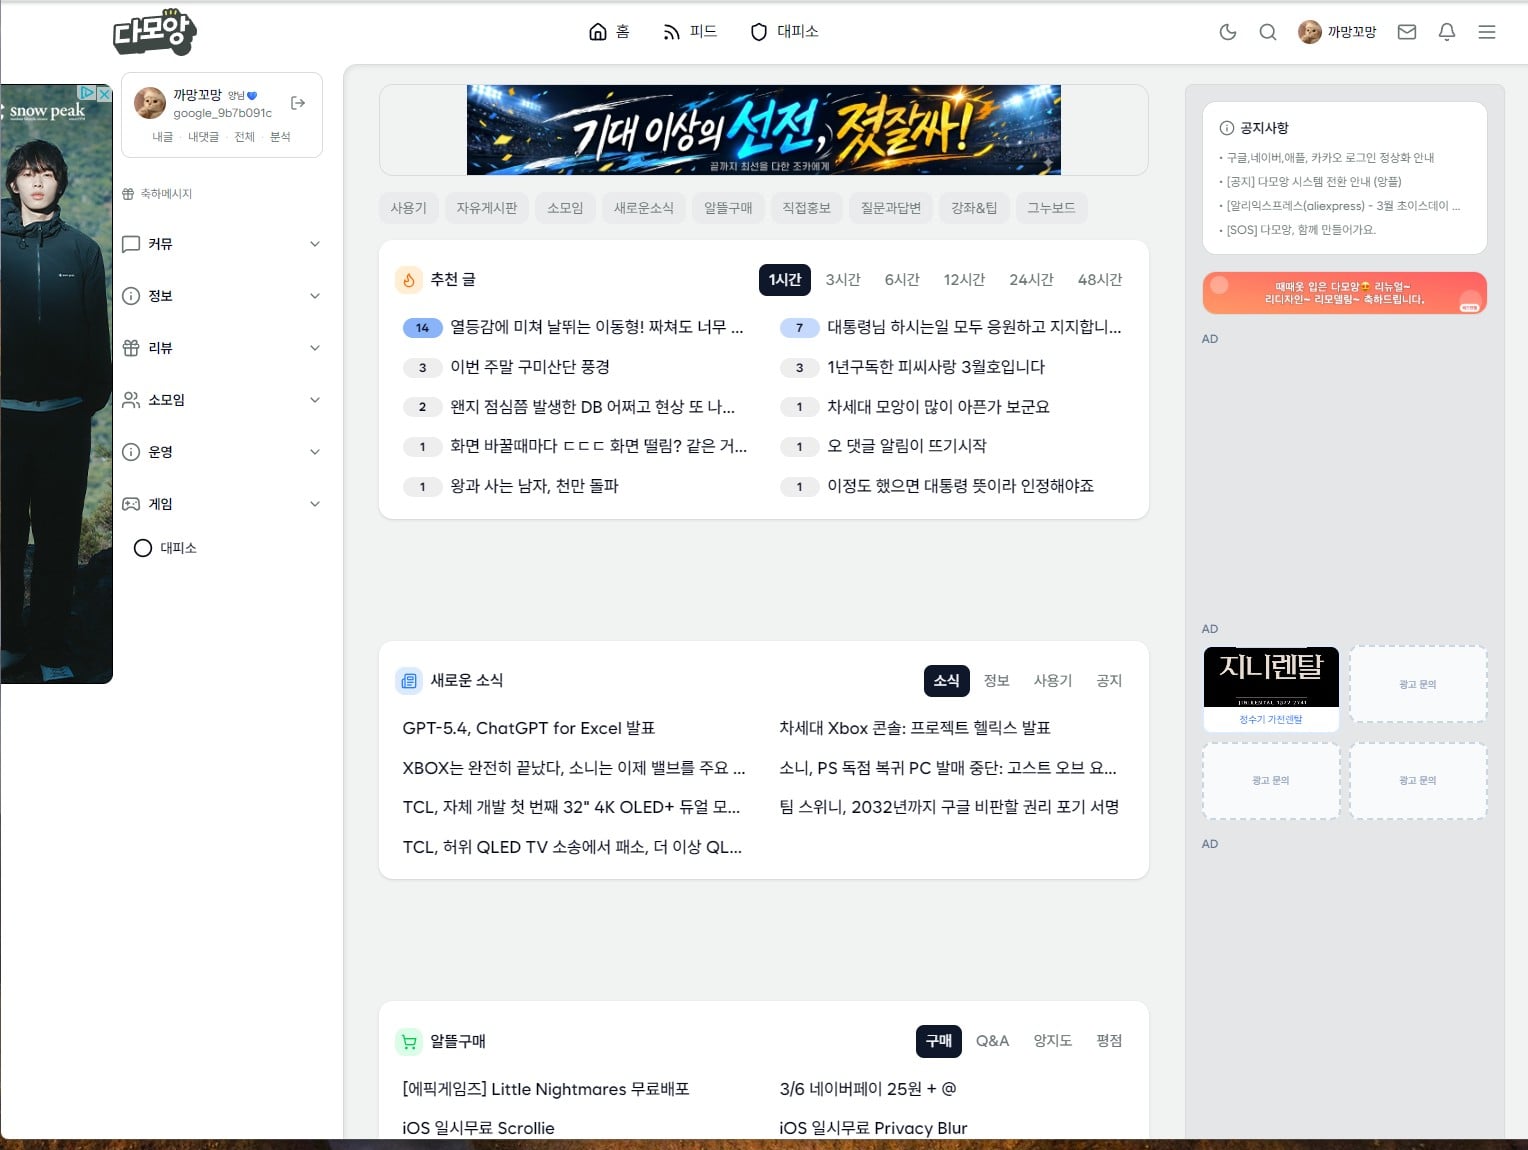Select the 그누보드 board chip
Viewport: 1528px width, 1150px height.
[1051, 208]
